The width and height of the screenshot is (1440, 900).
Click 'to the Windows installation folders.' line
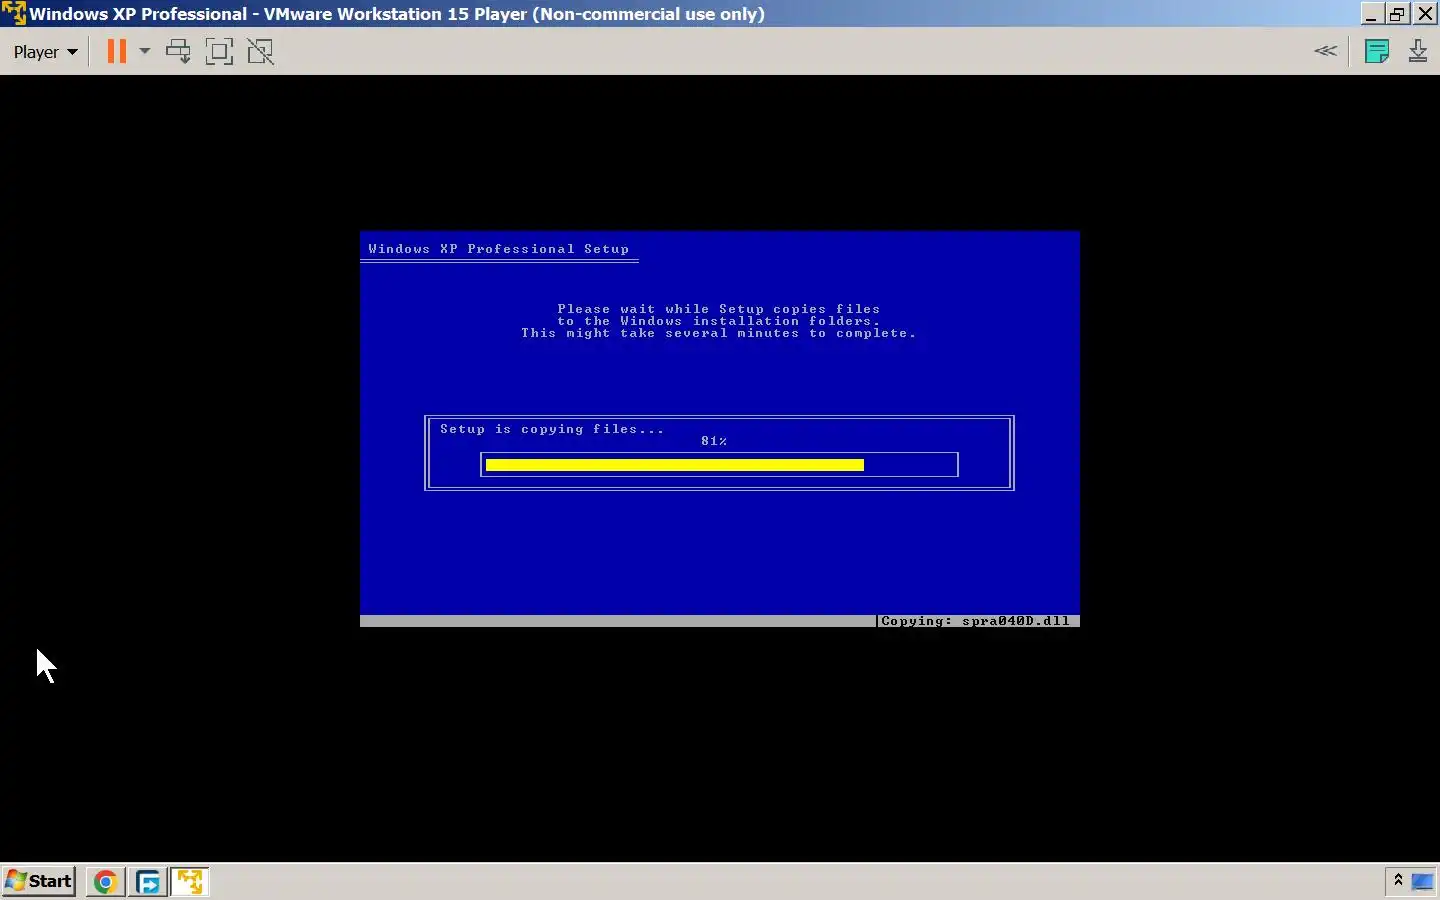(719, 321)
